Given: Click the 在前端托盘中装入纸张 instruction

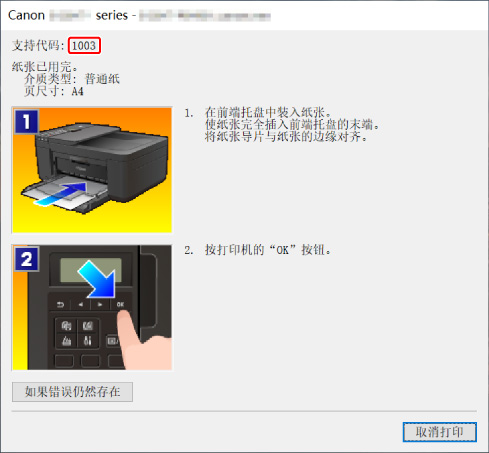Looking at the screenshot, I should coord(268,113).
